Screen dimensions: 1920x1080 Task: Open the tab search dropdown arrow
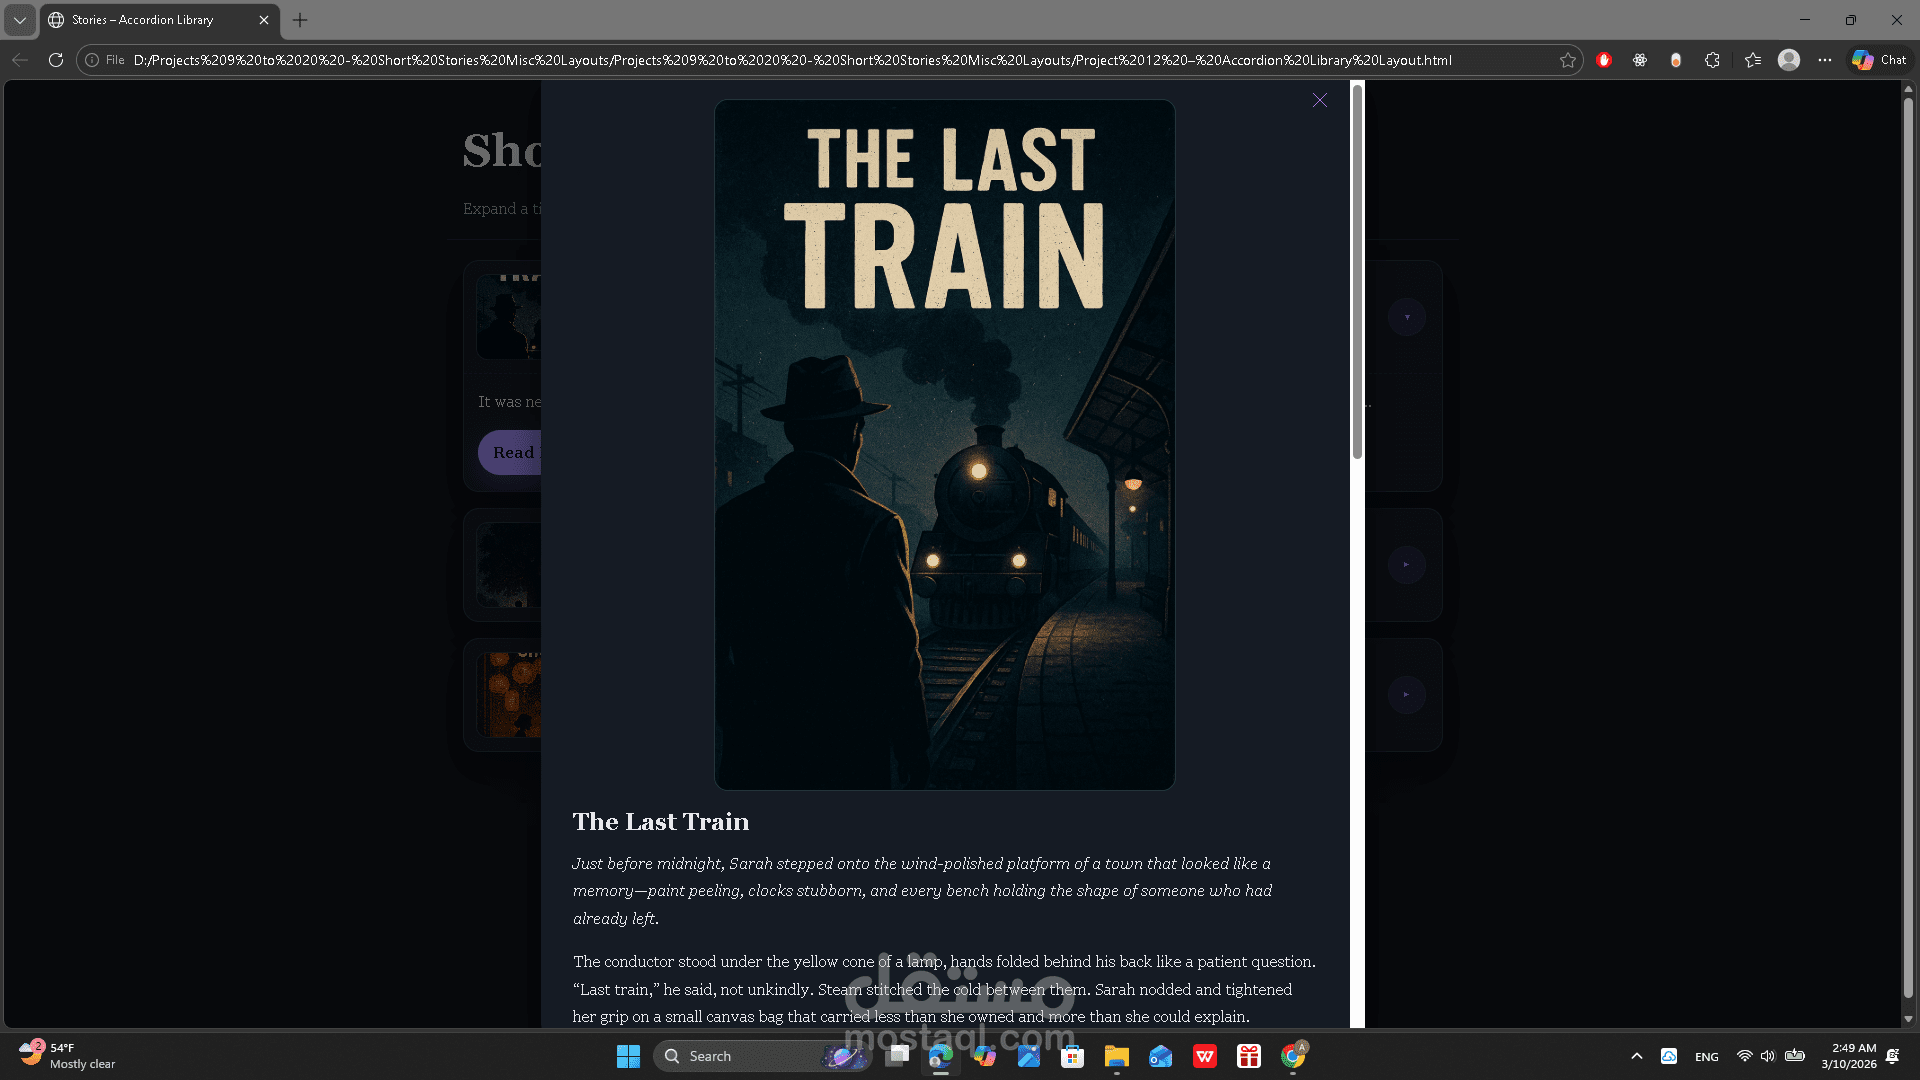[x=19, y=20]
